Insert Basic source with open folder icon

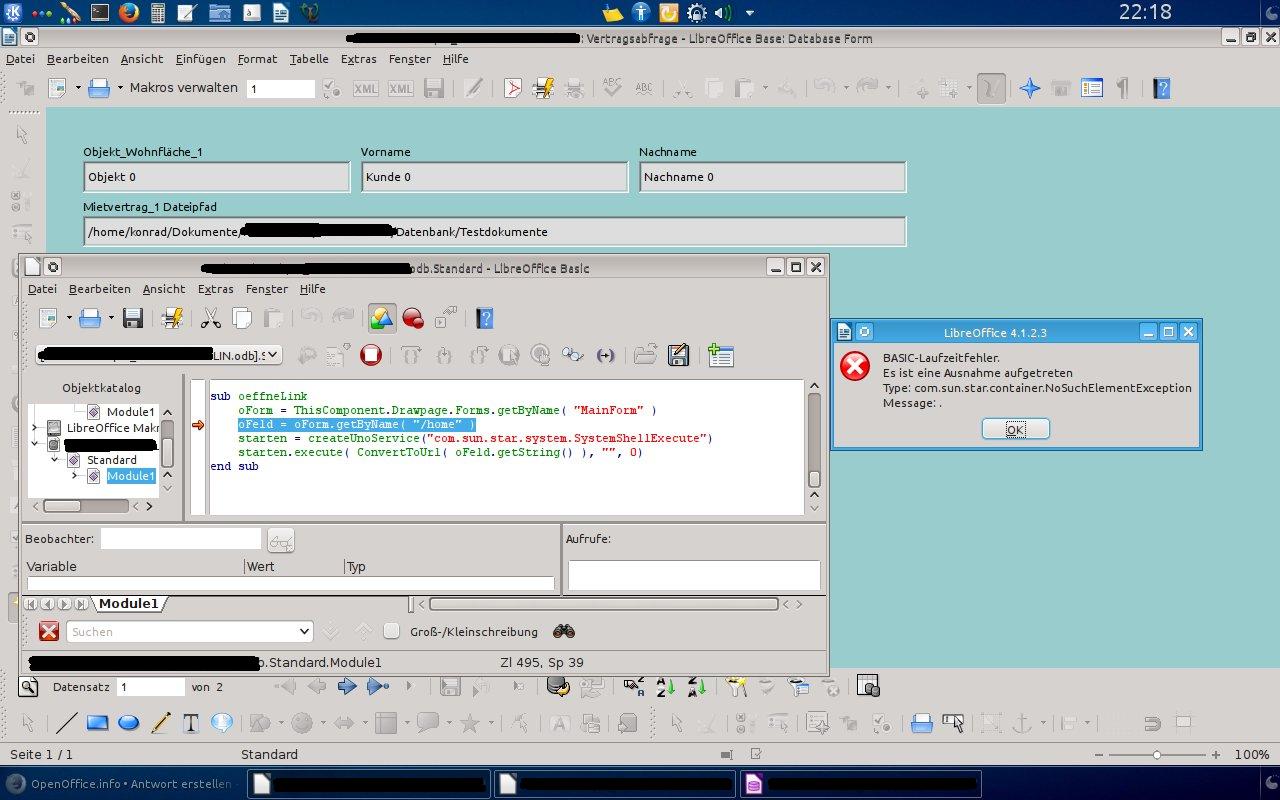[645, 354]
